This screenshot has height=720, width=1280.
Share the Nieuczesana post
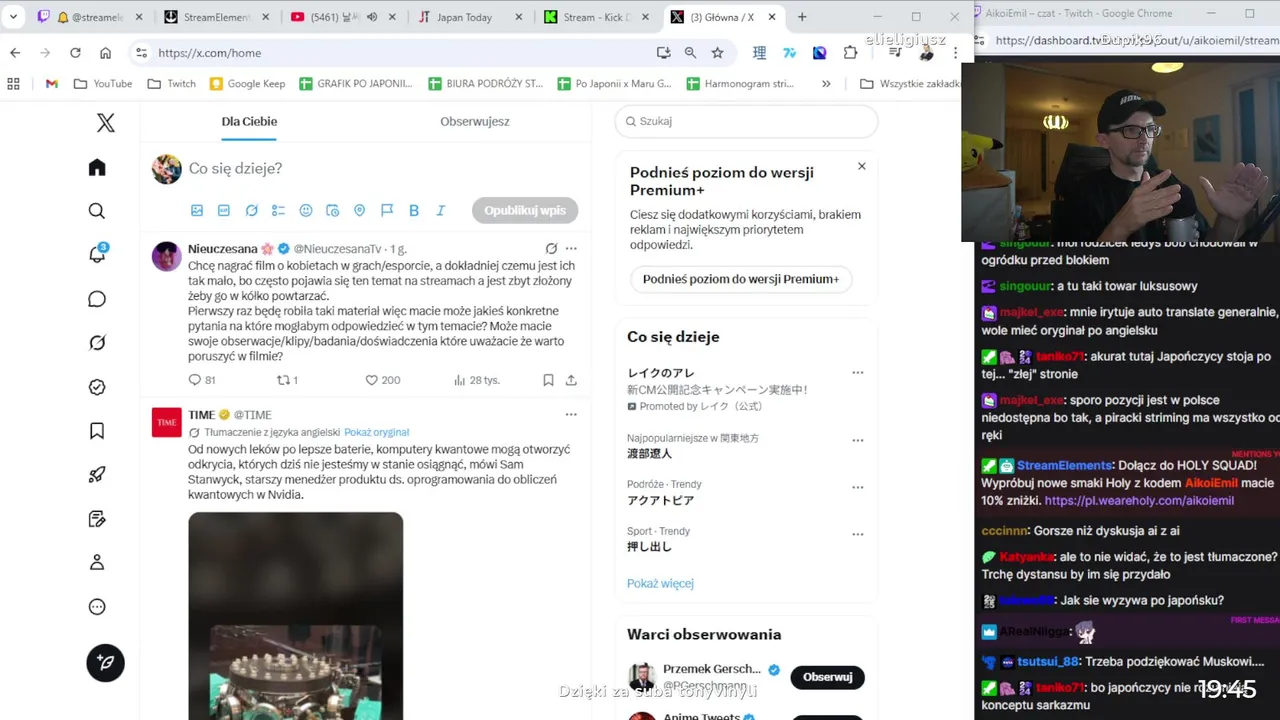(x=571, y=380)
